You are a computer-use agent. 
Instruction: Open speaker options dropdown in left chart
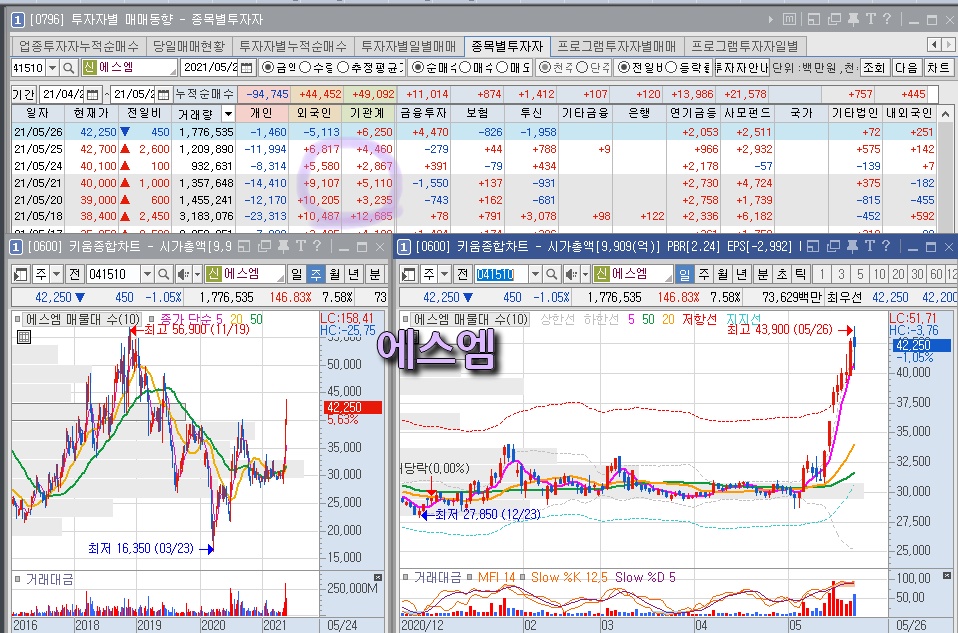[197, 274]
